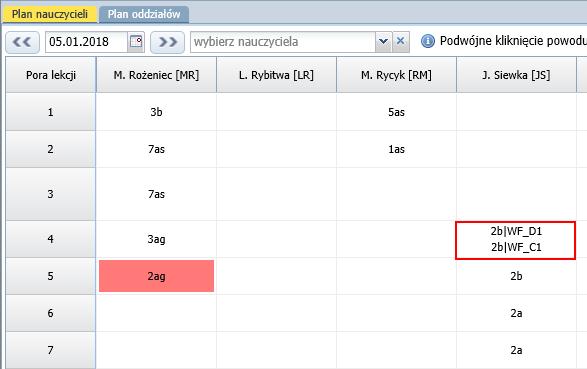
Task: Select the L. Rybitwa [LR] column header
Action: [276, 75]
